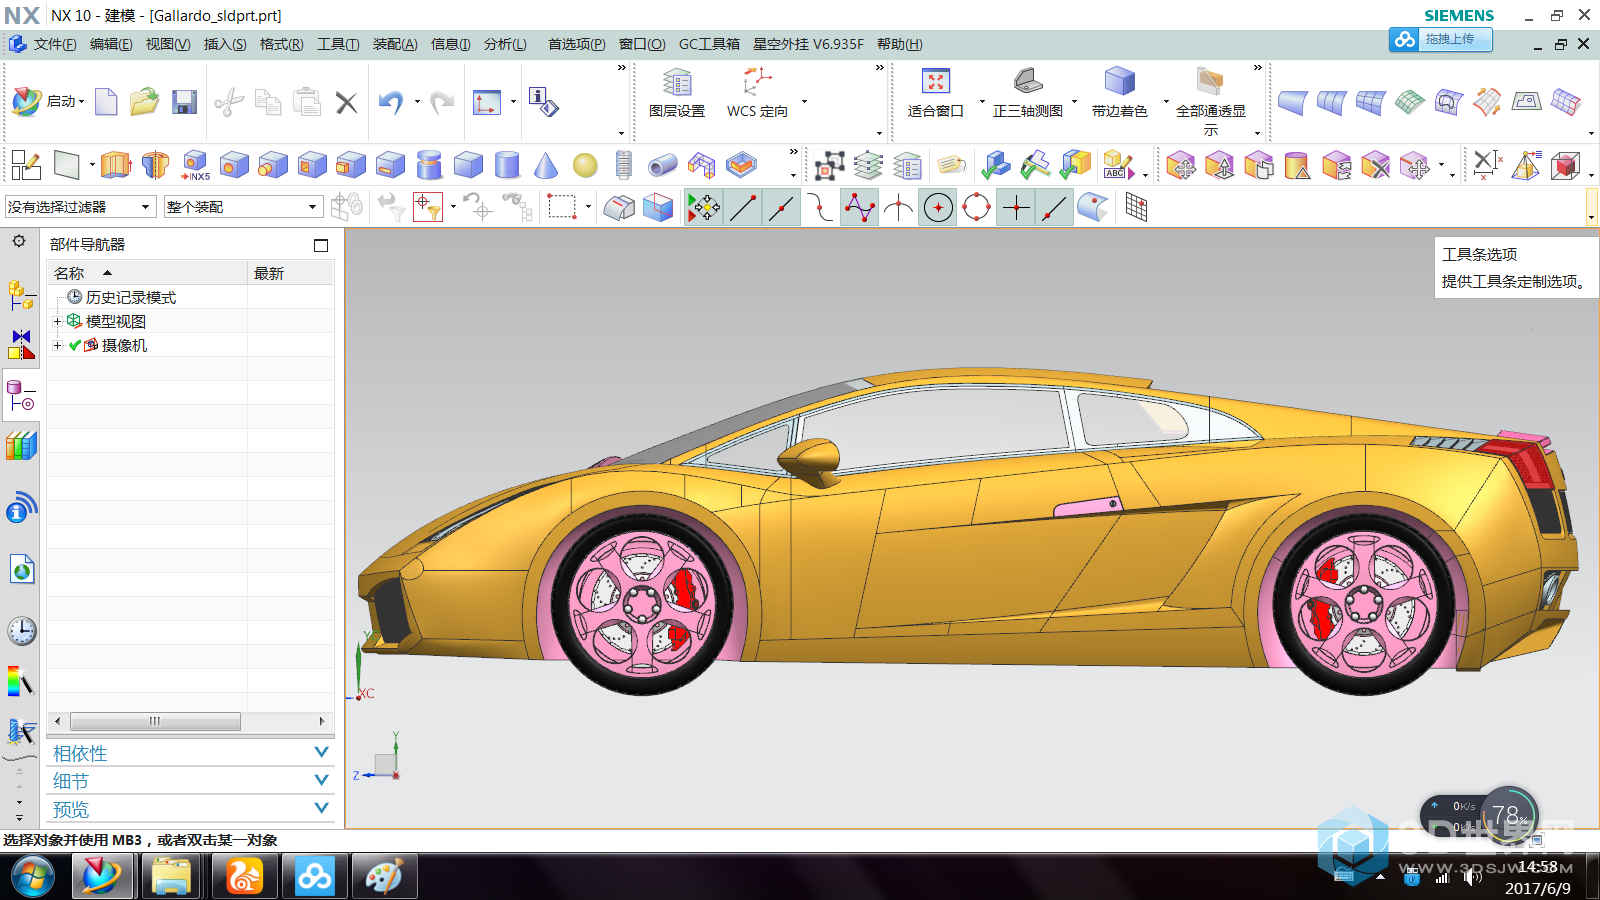Expand the 预览 panel
The image size is (1600, 900).
point(190,809)
